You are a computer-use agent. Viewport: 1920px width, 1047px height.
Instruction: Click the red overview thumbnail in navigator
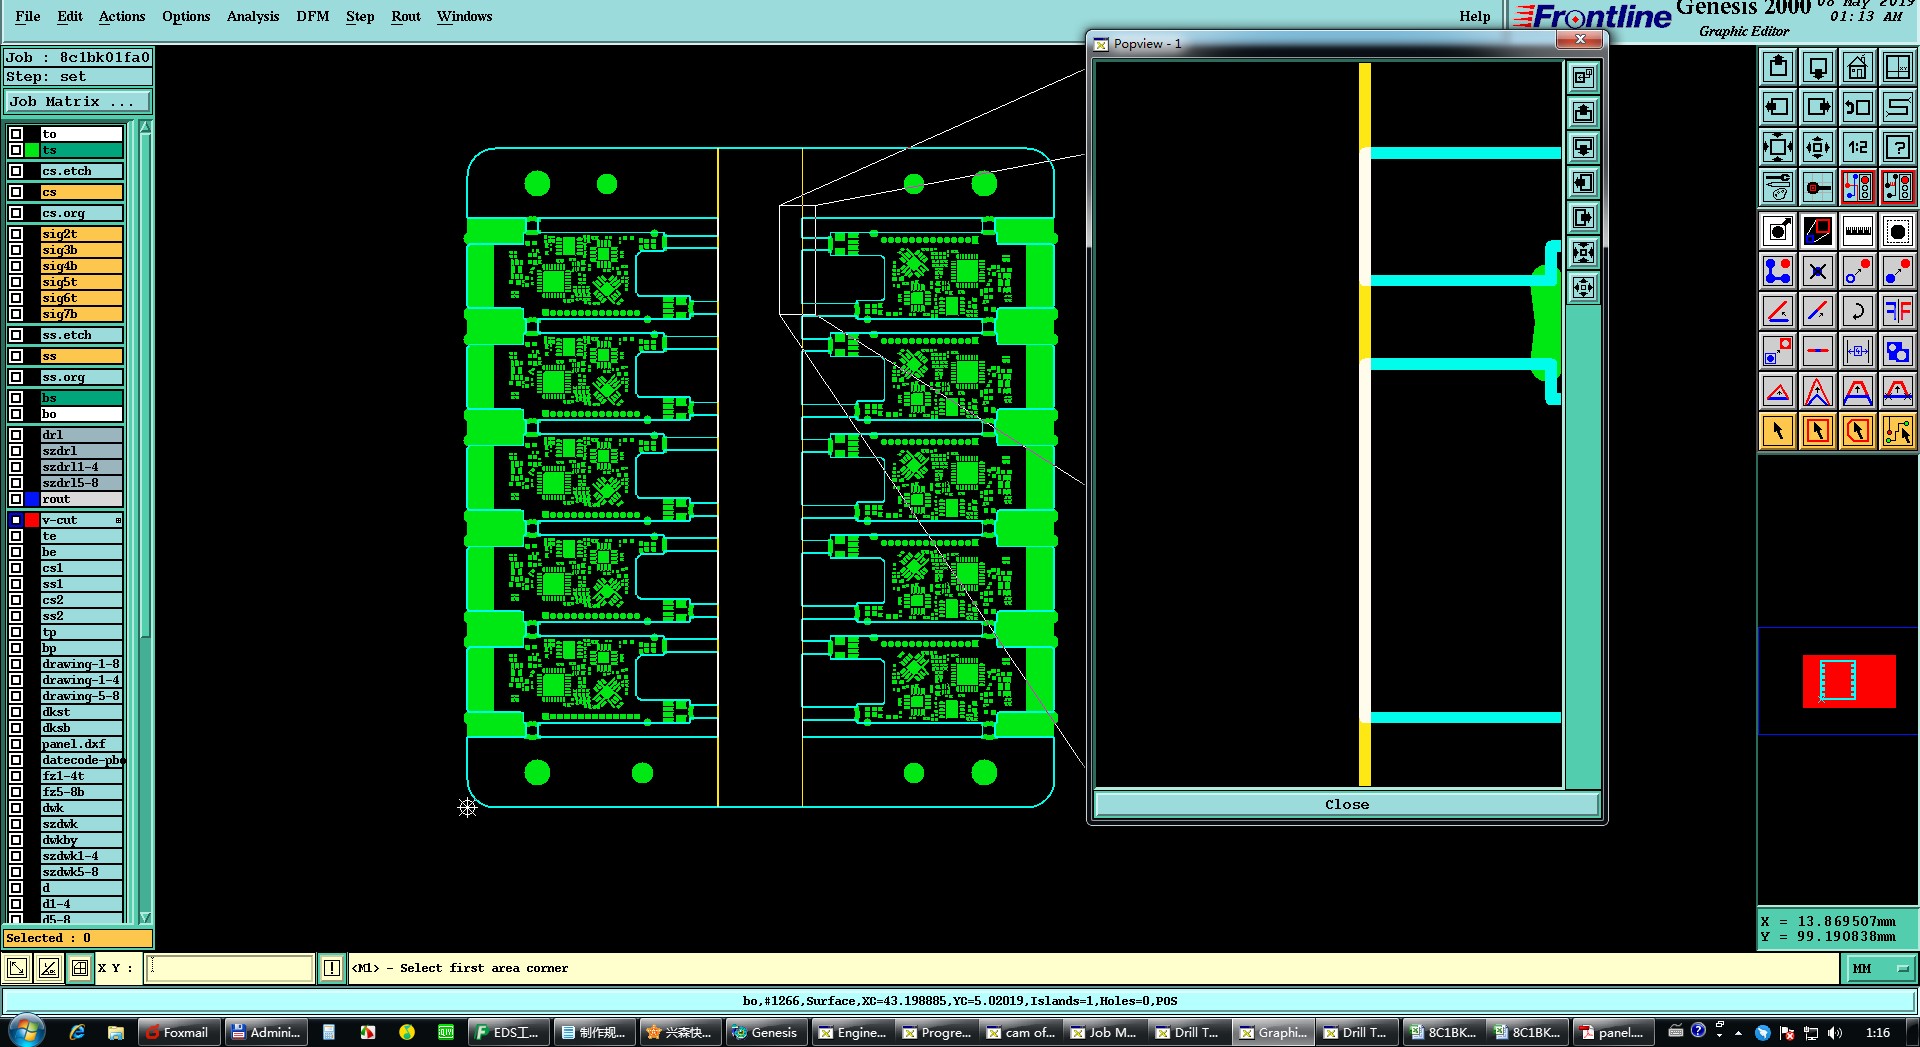[x=1849, y=681]
